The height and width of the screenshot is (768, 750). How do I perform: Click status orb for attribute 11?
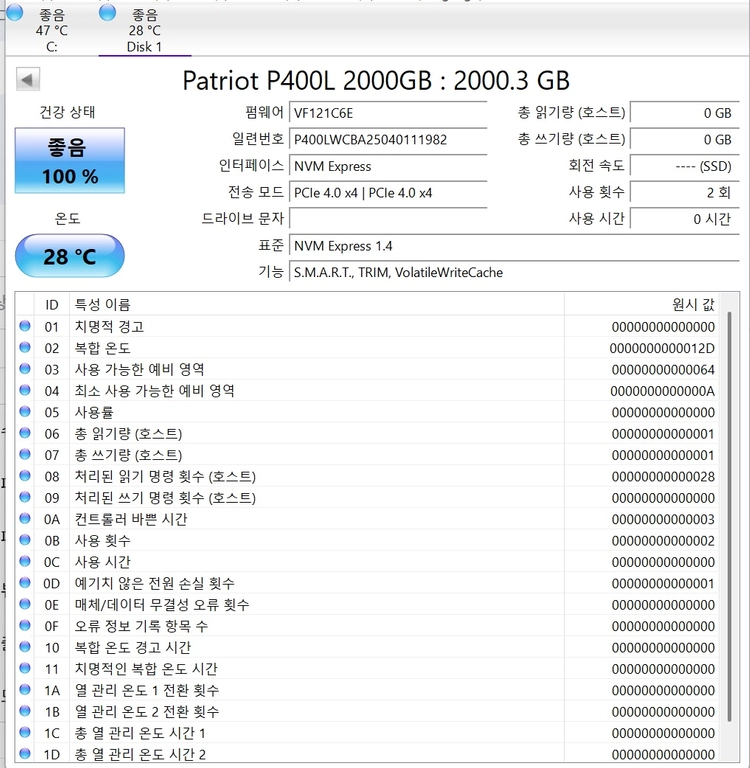coord(25,668)
